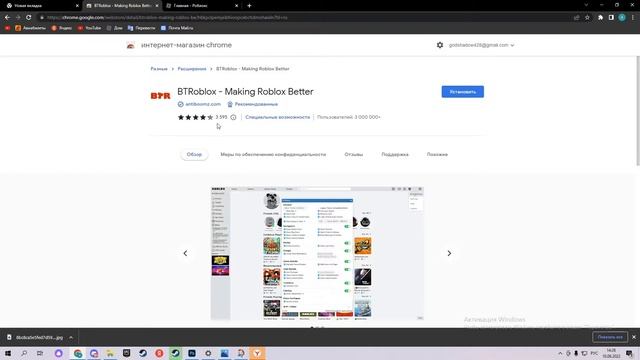
Task: Click the Chrome Web Store logo
Action: click(x=131, y=45)
